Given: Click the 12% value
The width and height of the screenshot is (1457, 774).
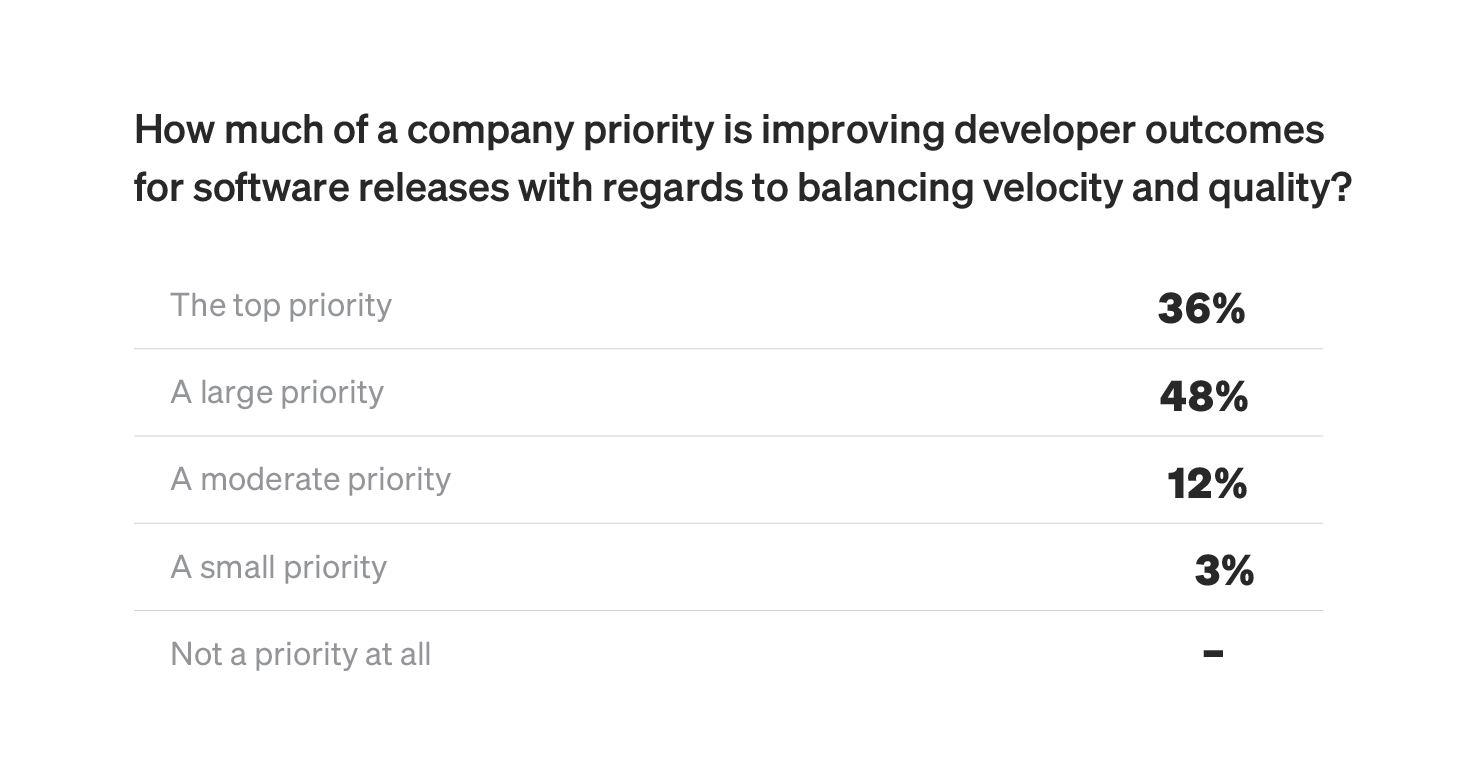Looking at the screenshot, I should point(1206,484).
